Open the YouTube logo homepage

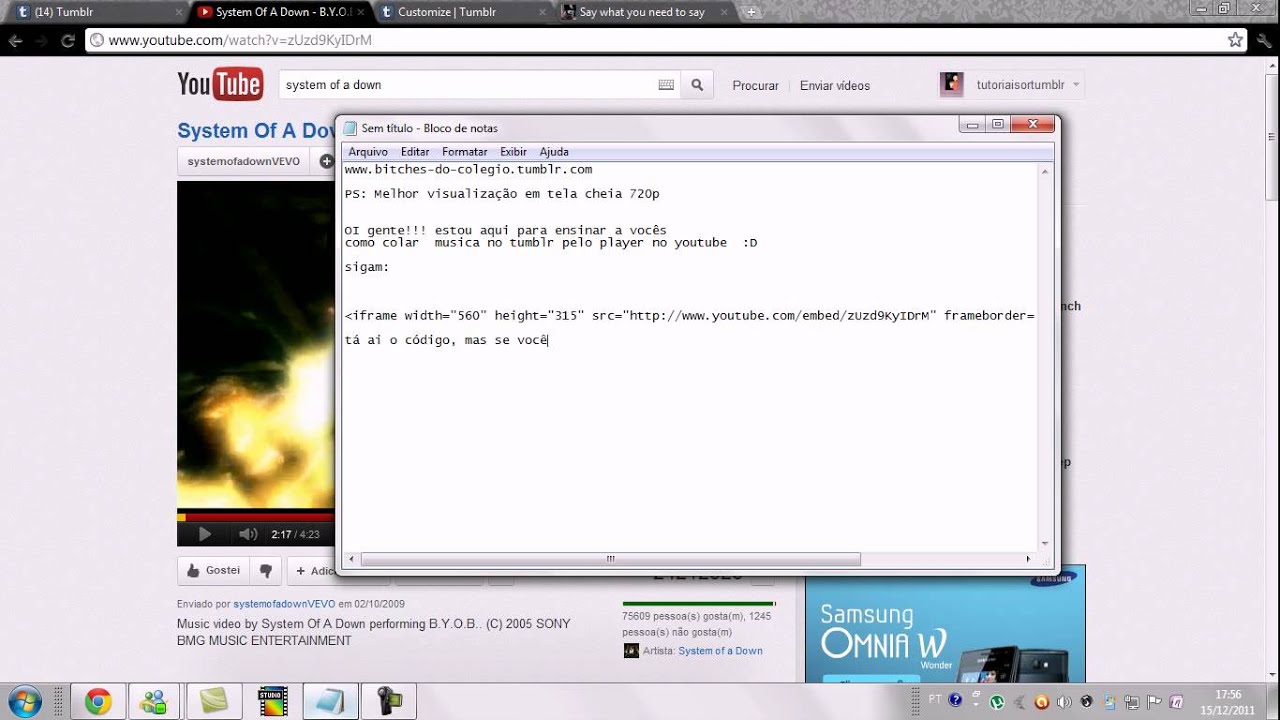point(220,85)
